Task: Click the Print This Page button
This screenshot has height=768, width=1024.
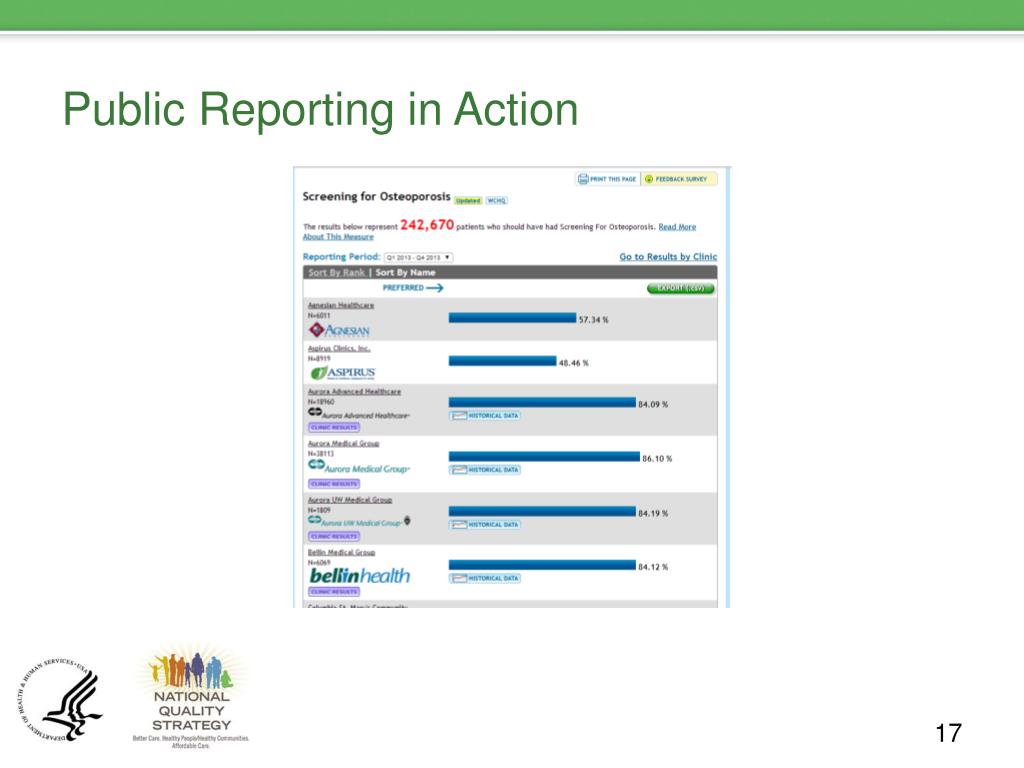Action: [607, 179]
